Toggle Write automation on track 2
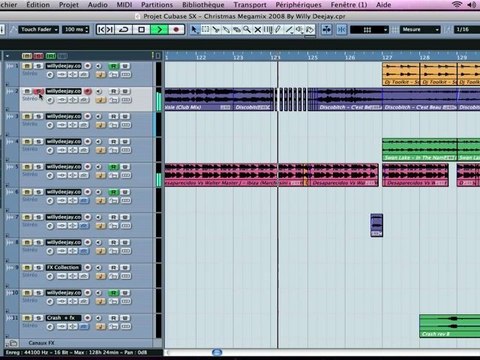This screenshot has width=480, height=360. click(125, 91)
